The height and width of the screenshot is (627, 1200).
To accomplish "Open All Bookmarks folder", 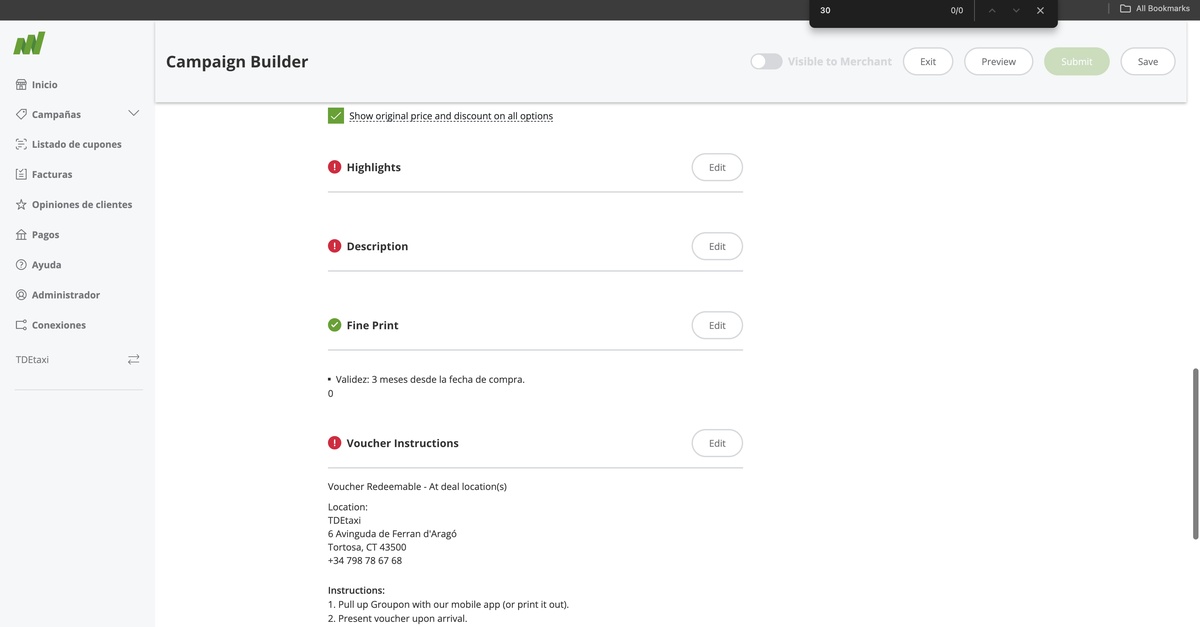I will [x=1154, y=8].
